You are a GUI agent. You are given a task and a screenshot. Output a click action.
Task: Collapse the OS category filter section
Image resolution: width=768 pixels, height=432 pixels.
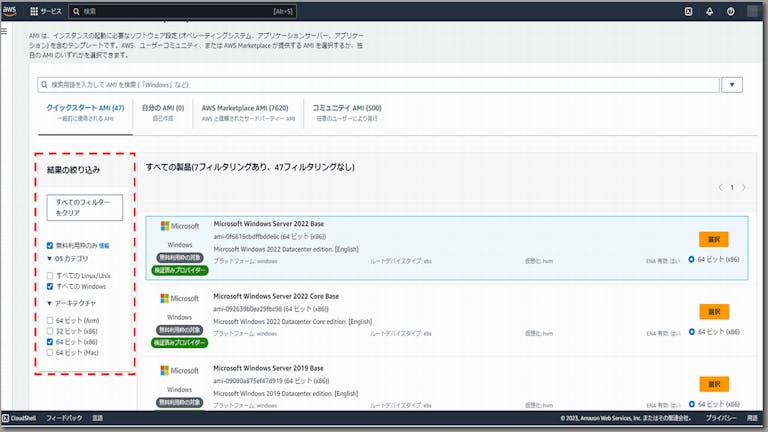49,259
